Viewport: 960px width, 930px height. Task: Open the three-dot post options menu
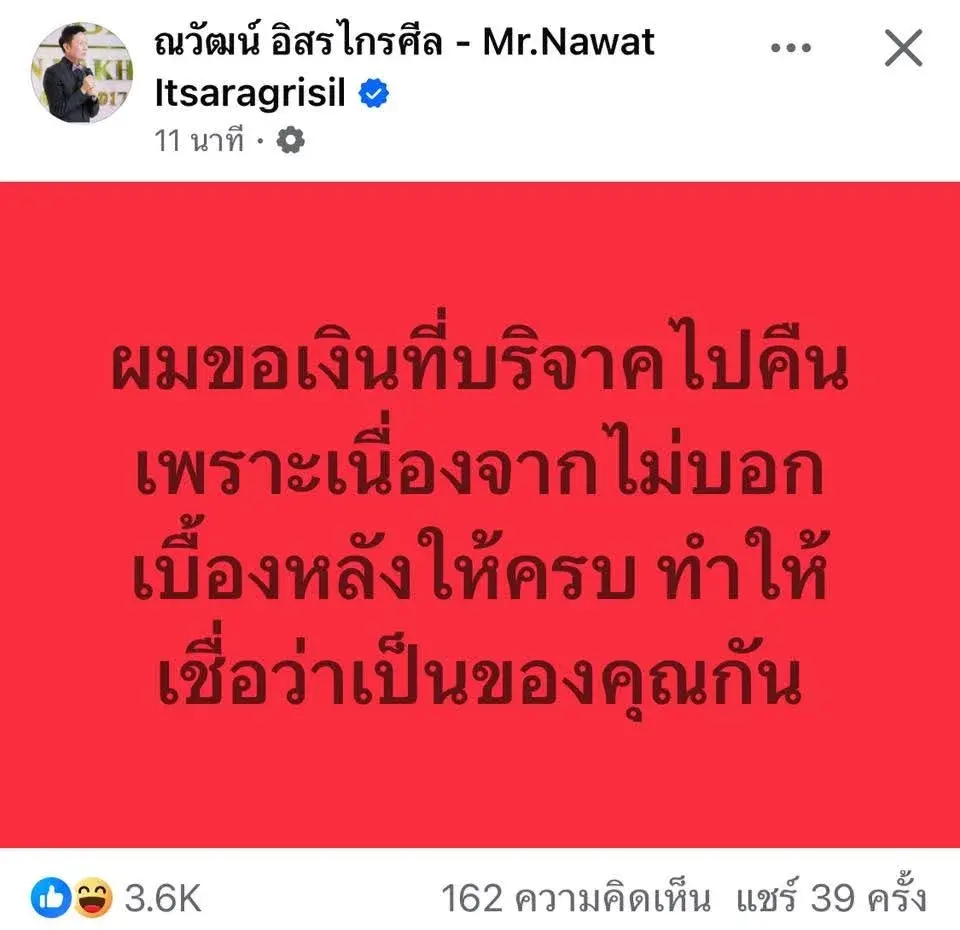(x=790, y=48)
